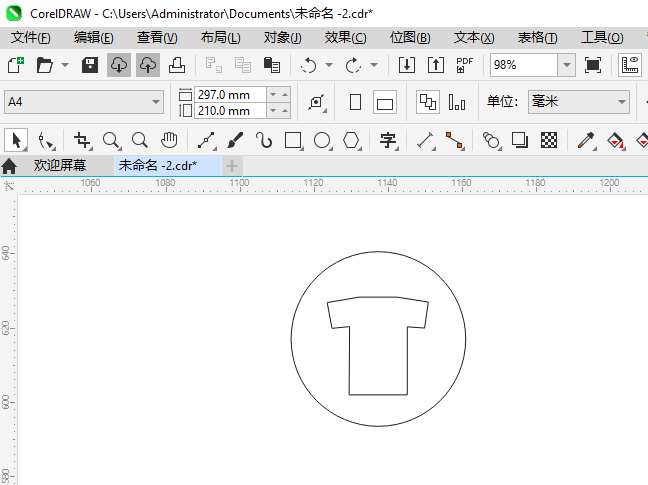Image resolution: width=648 pixels, height=485 pixels.
Task: Select the Pan hand tool
Action: point(169,140)
